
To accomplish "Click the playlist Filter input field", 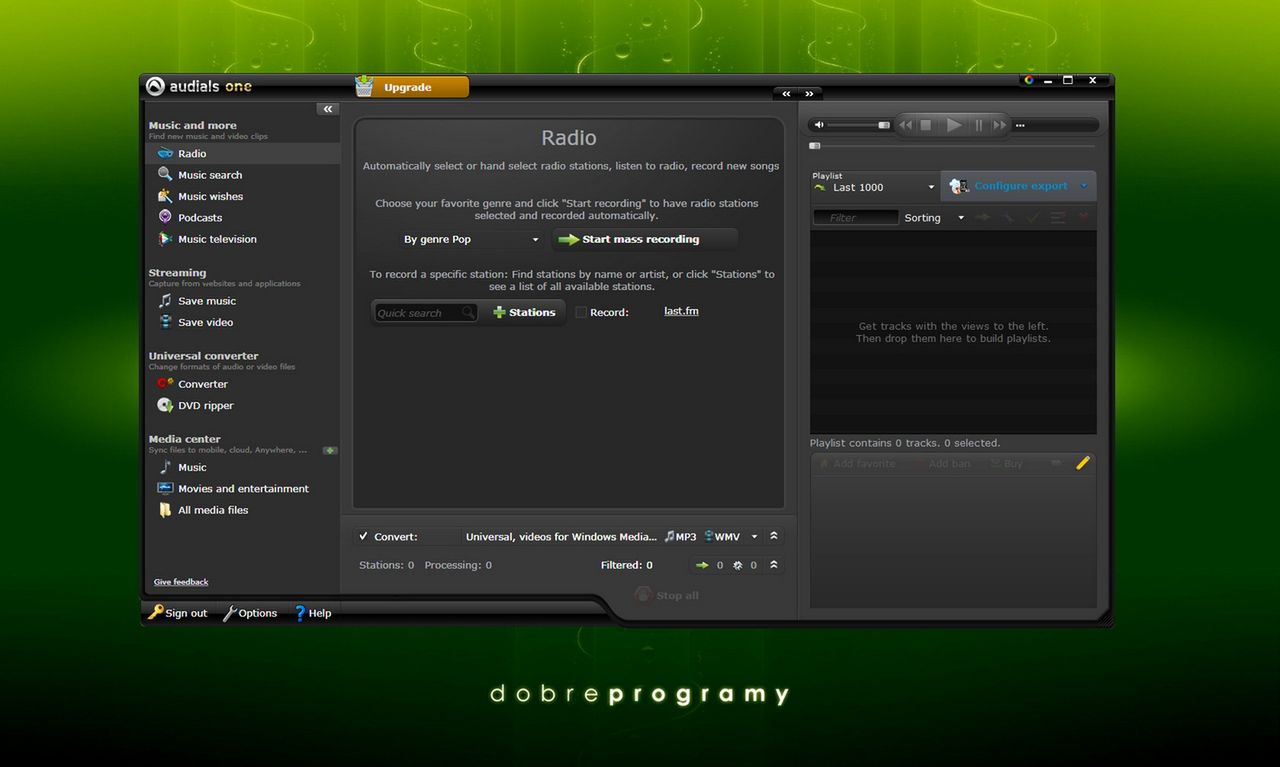I will [x=855, y=218].
